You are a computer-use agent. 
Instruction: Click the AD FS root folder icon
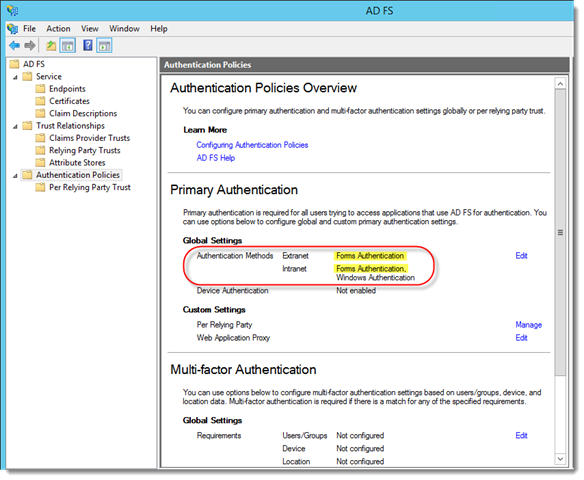(x=14, y=64)
